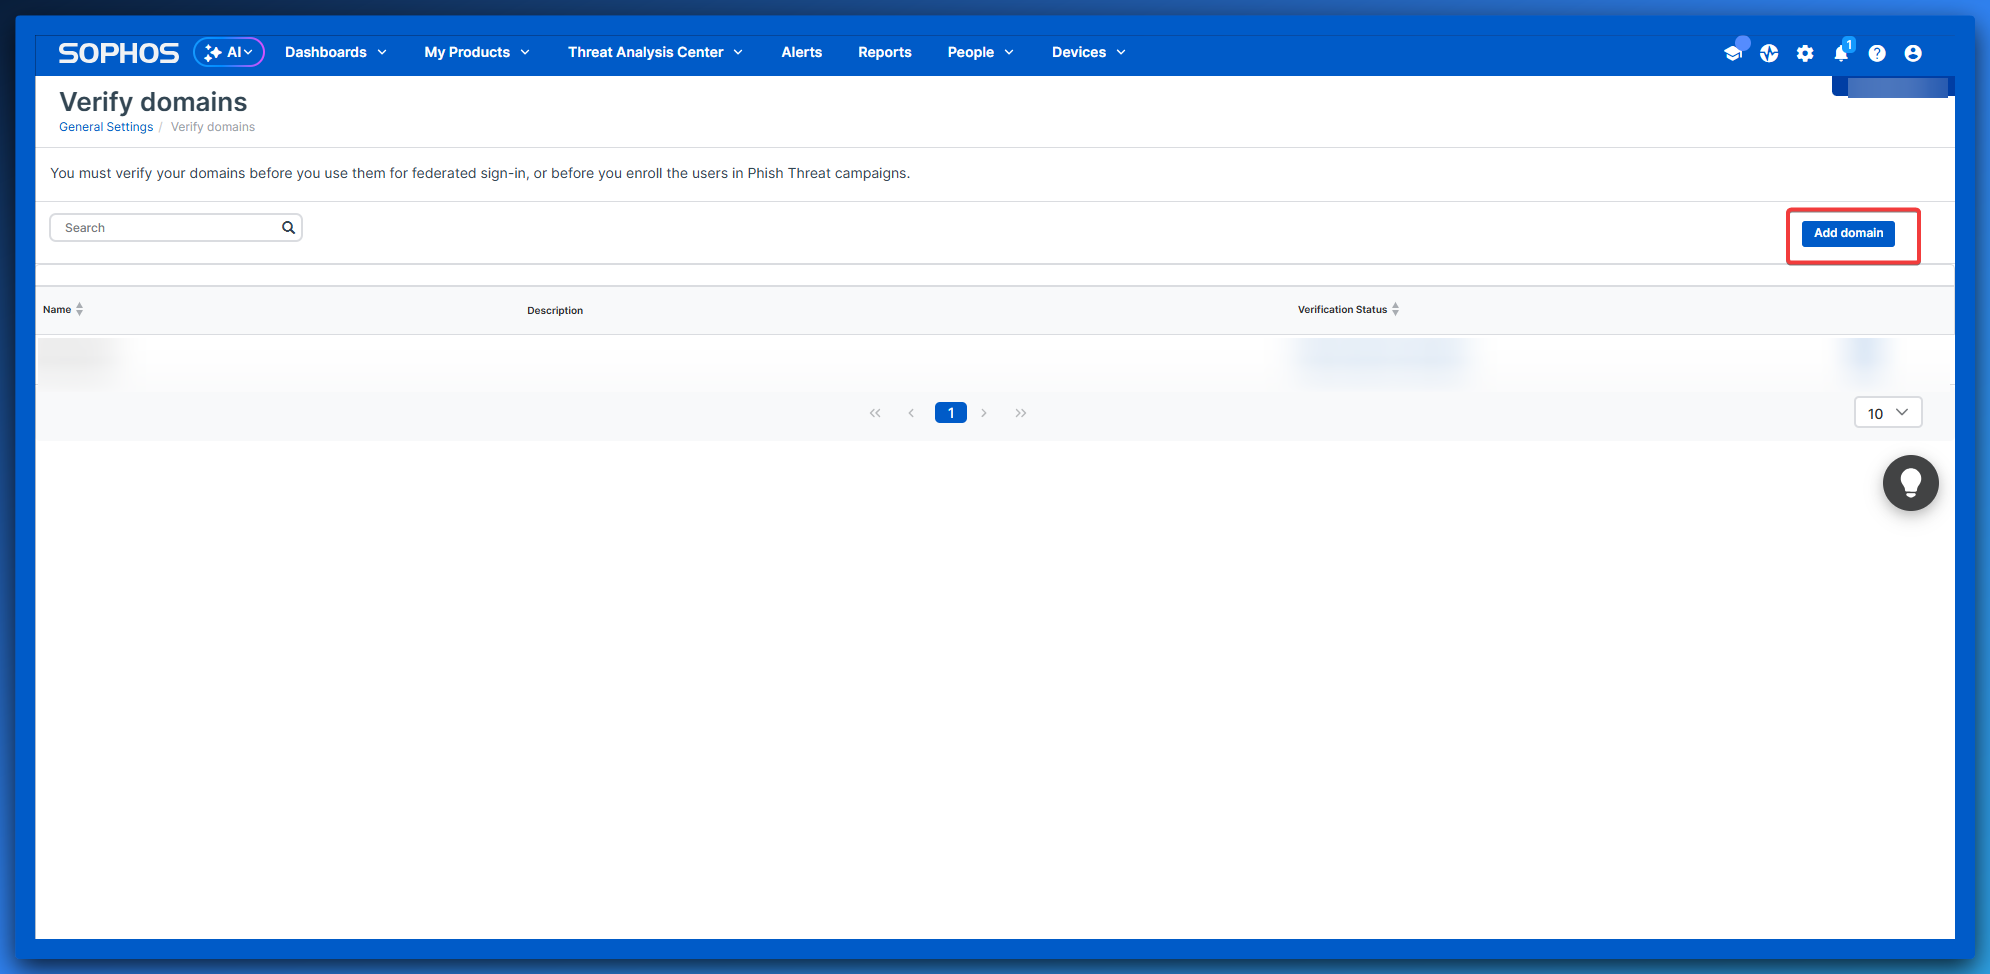This screenshot has height=974, width=1990.
Task: Open the rows-per-page dropdown showing 10
Action: (x=1887, y=413)
